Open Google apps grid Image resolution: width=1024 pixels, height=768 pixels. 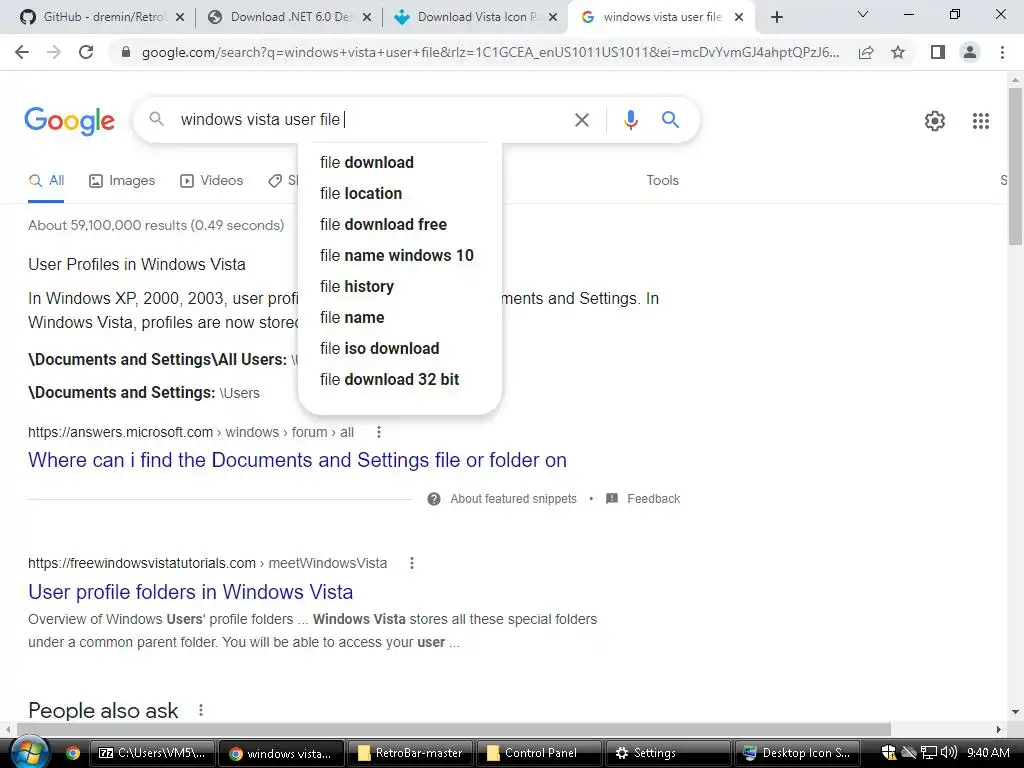coord(980,121)
